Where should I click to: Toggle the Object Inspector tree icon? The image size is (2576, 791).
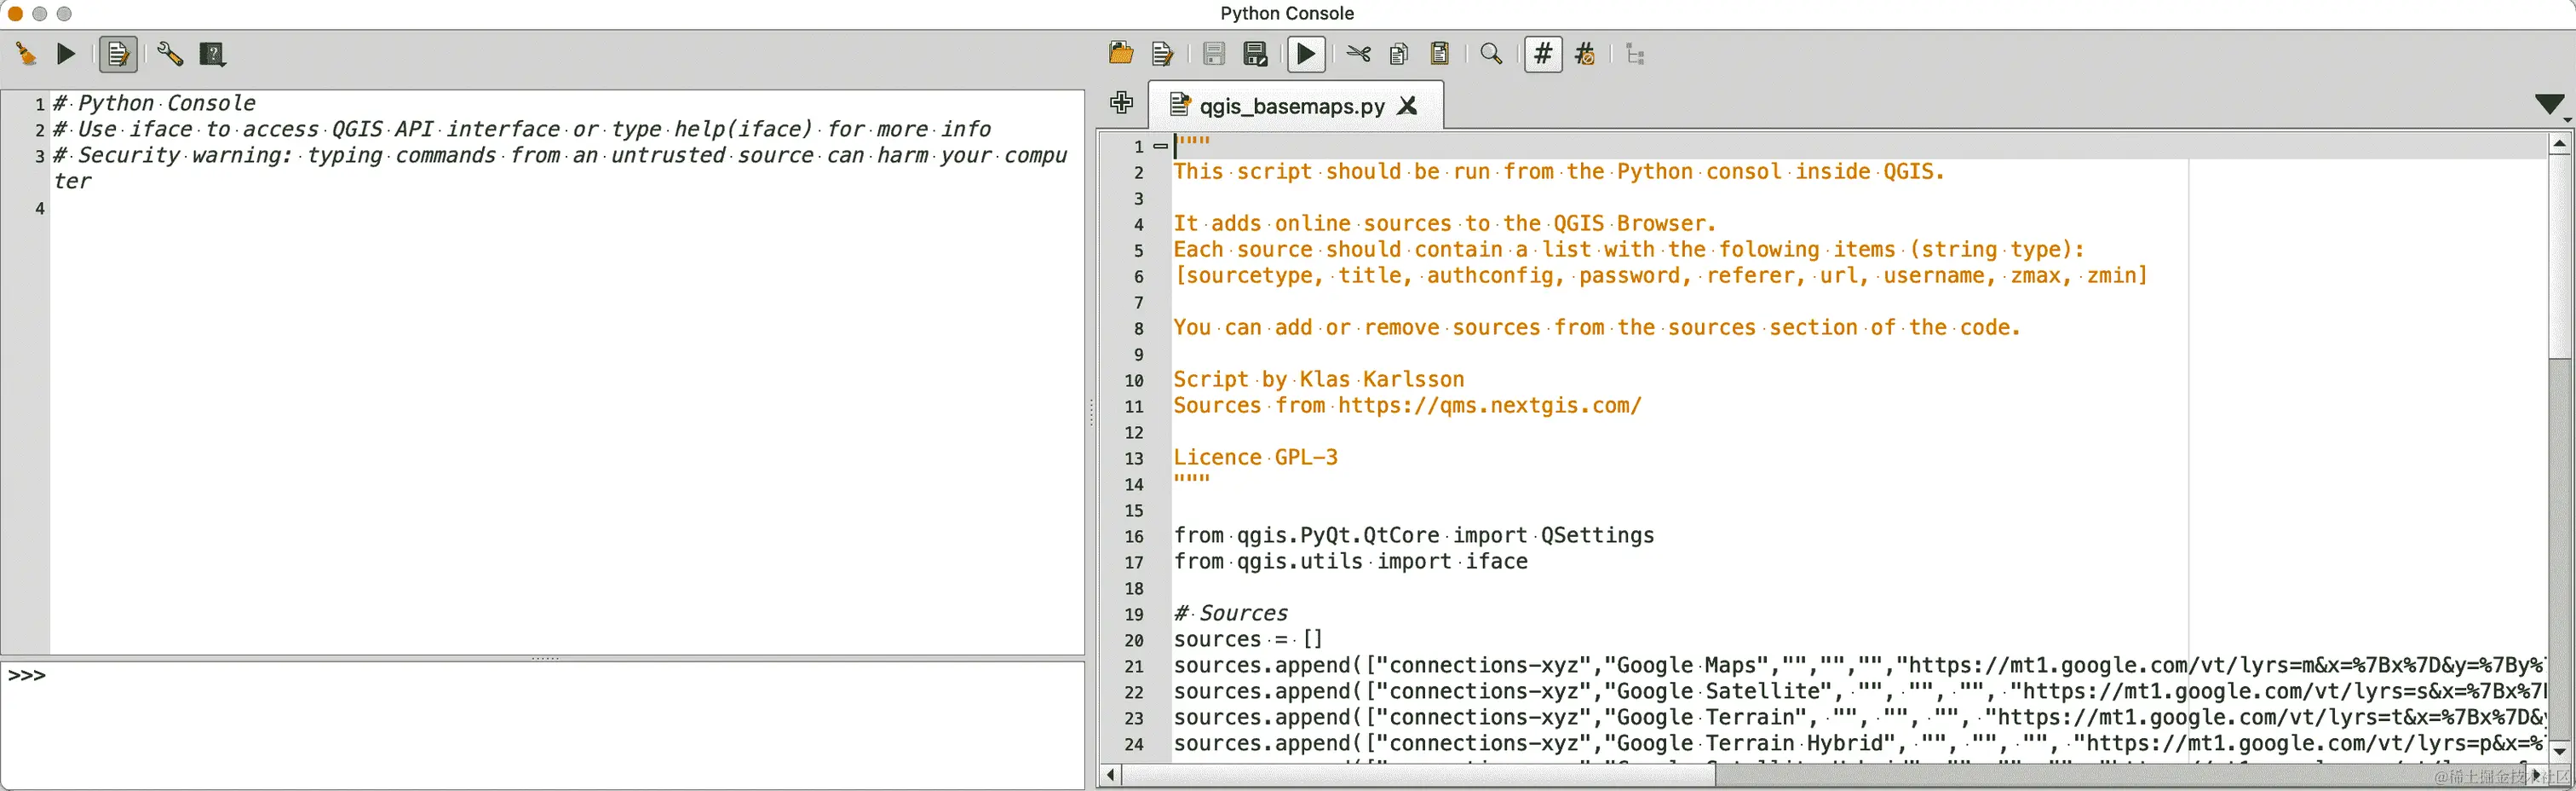click(x=1636, y=54)
